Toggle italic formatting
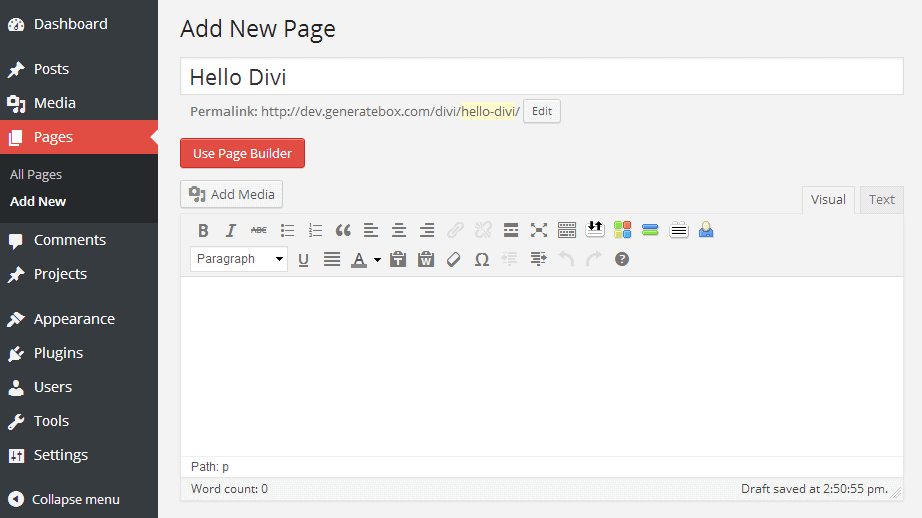Screen dimensions: 922x518 pyautogui.click(x=230, y=230)
